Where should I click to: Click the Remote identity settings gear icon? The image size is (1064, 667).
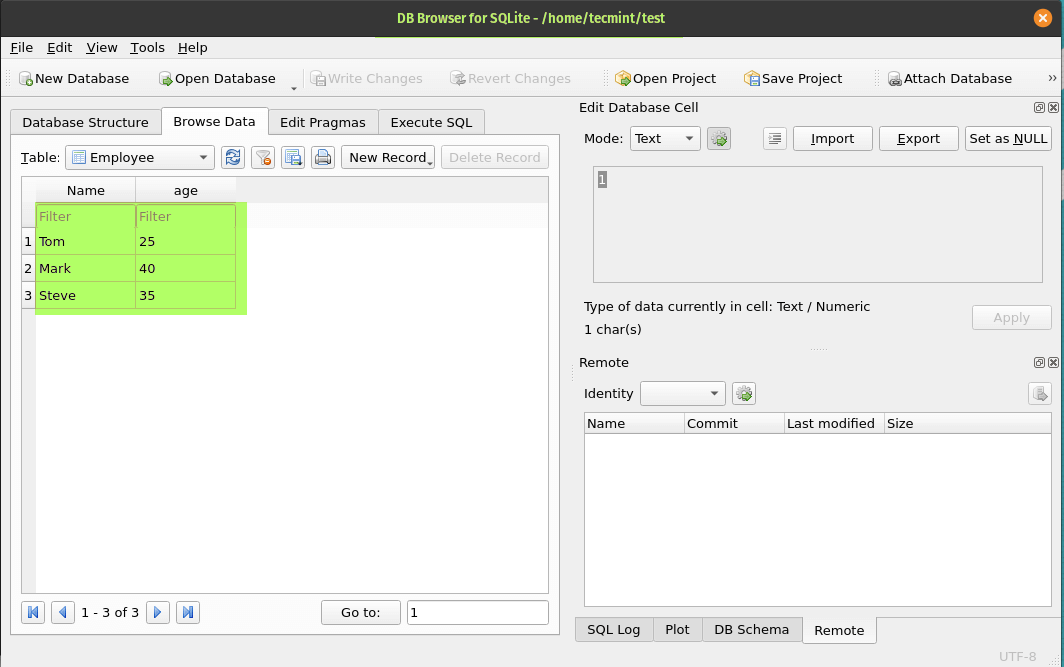(x=743, y=394)
